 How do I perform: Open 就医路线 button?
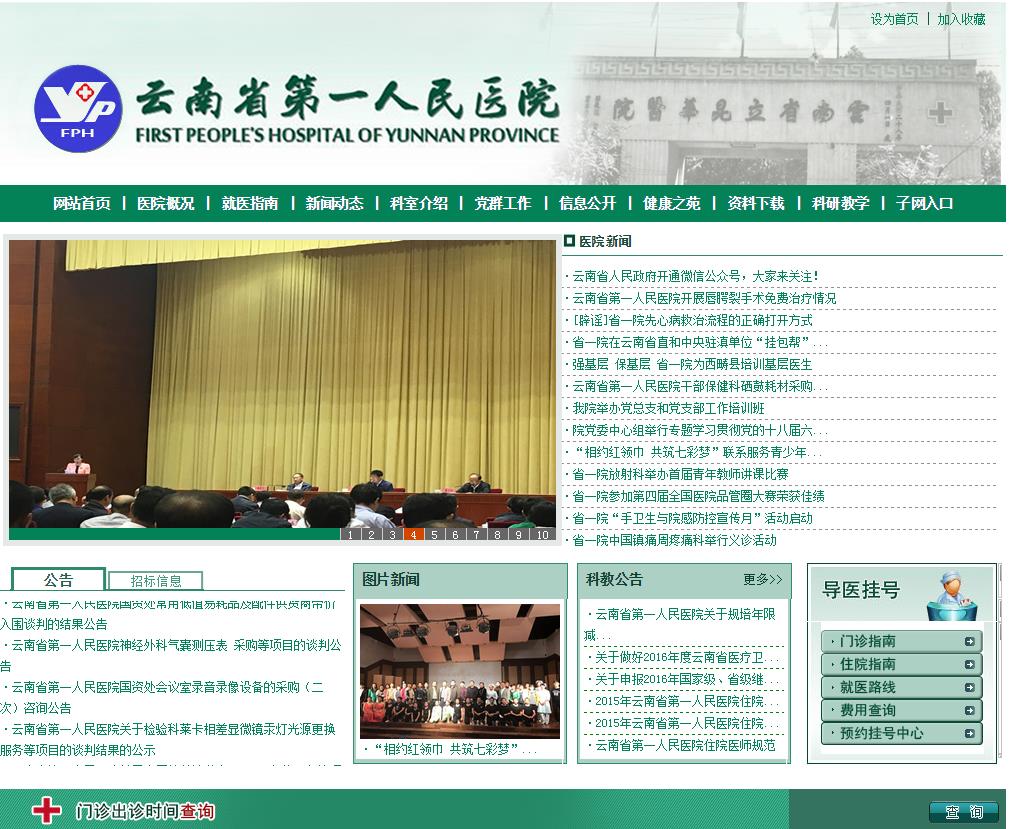click(x=902, y=687)
